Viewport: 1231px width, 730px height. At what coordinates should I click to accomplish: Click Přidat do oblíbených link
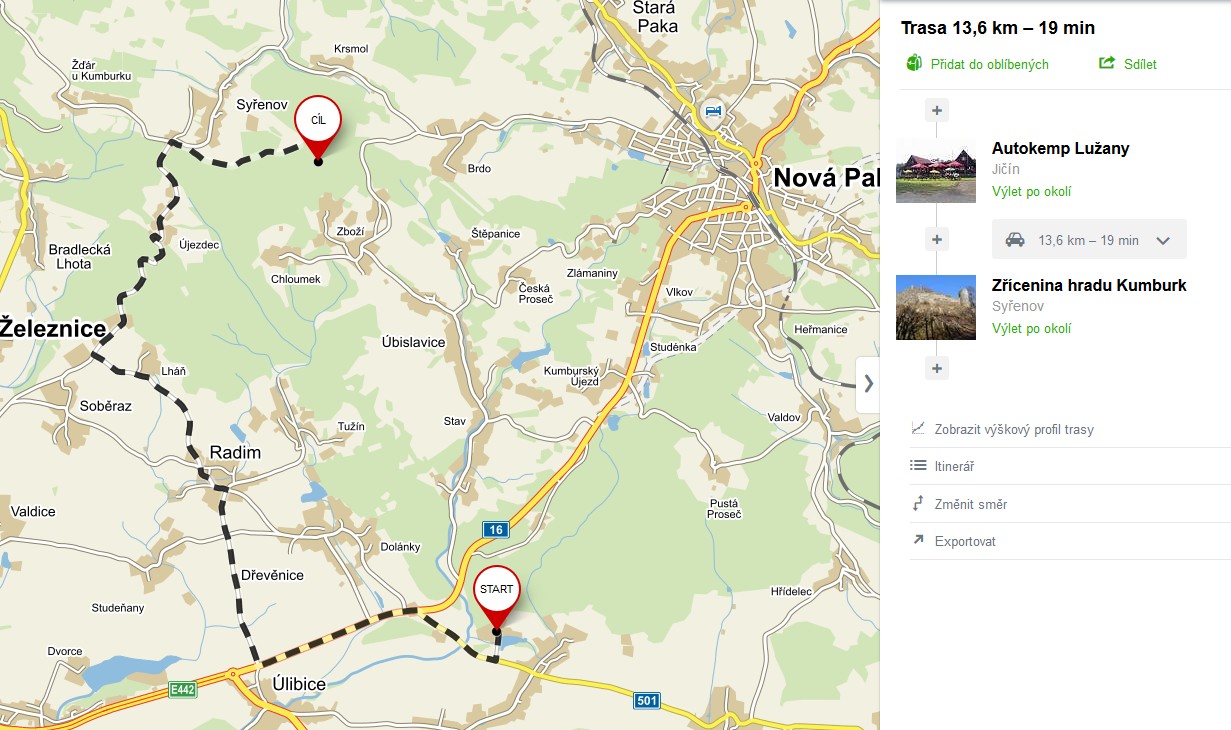point(989,64)
